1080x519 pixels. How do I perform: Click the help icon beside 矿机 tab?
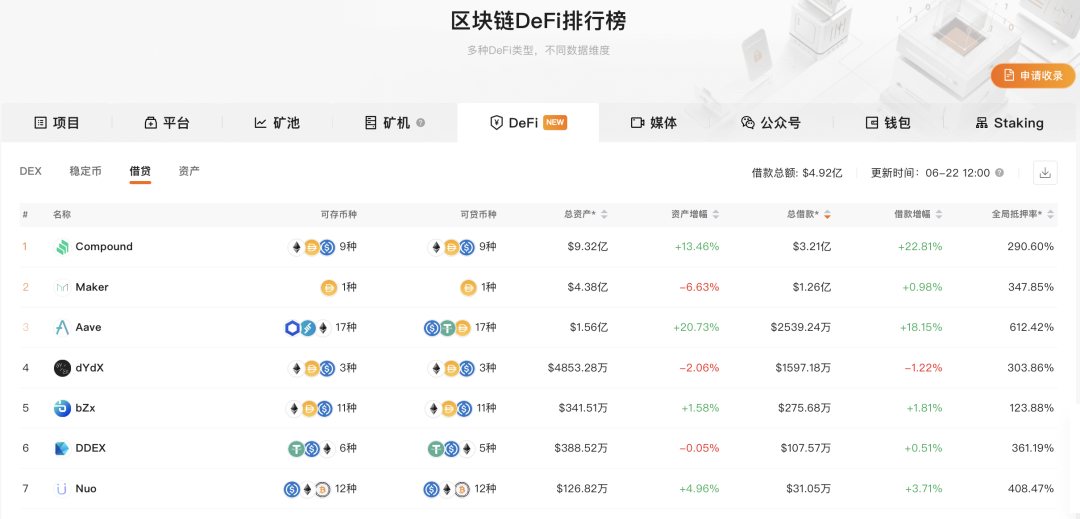tap(421, 123)
